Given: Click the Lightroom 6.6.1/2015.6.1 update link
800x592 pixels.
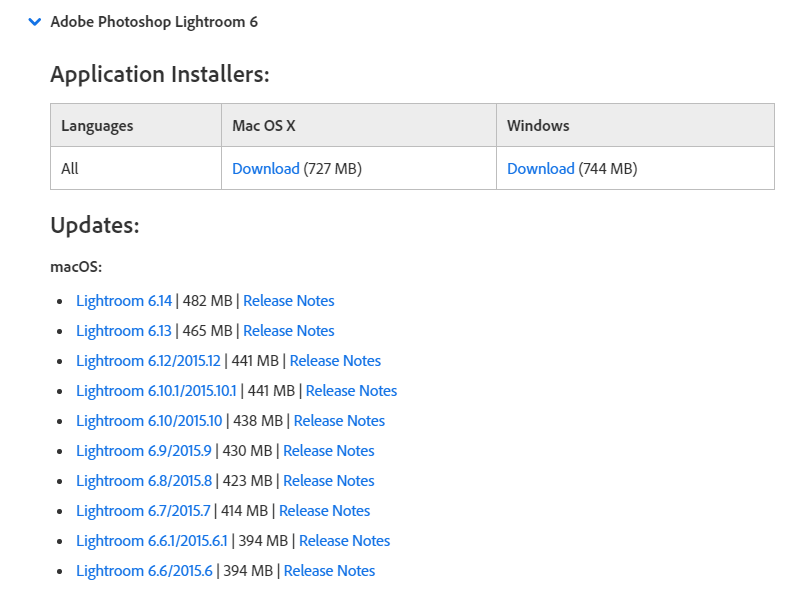Looking at the screenshot, I should [x=152, y=541].
